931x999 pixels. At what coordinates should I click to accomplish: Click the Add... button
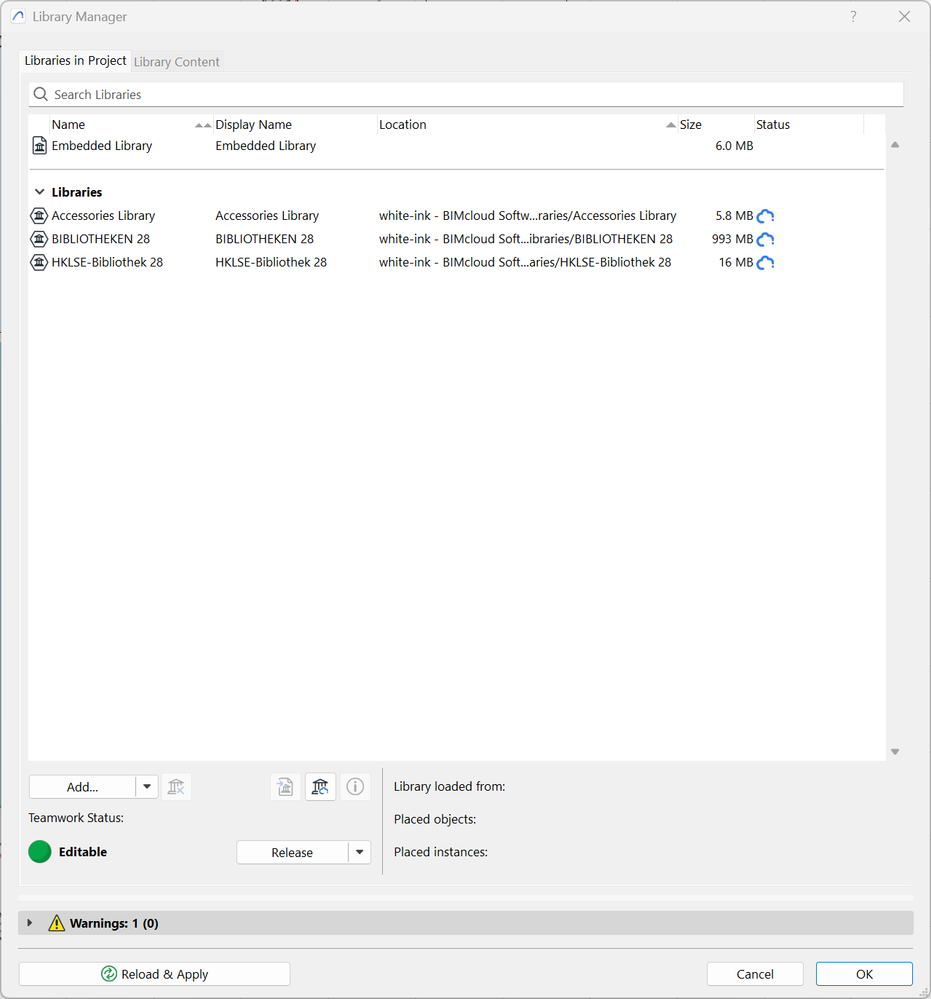click(82, 787)
